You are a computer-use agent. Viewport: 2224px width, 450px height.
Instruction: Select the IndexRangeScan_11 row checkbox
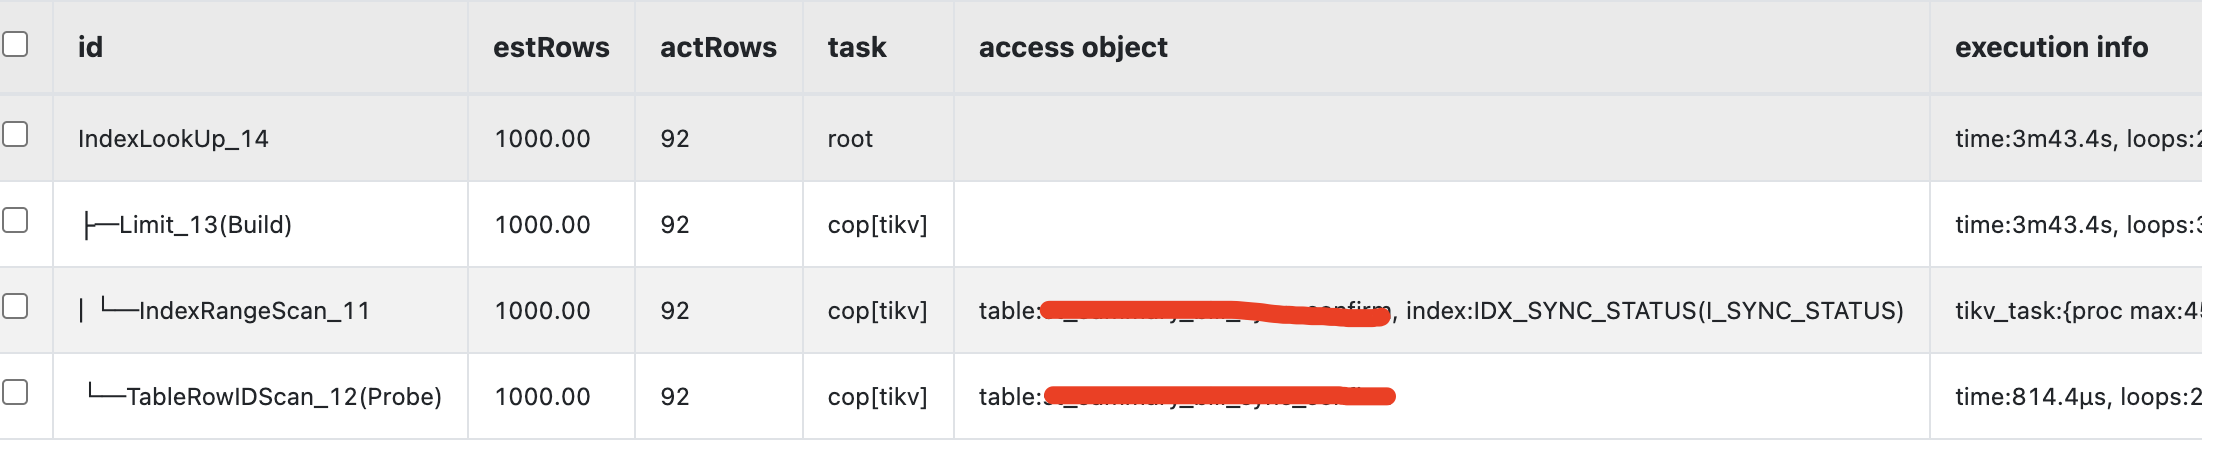coord(15,306)
